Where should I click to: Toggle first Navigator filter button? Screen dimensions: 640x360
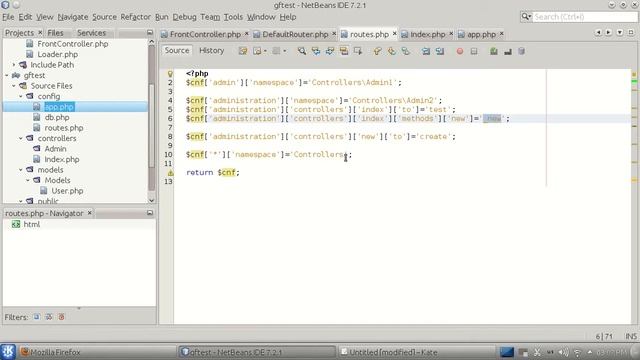(37, 317)
